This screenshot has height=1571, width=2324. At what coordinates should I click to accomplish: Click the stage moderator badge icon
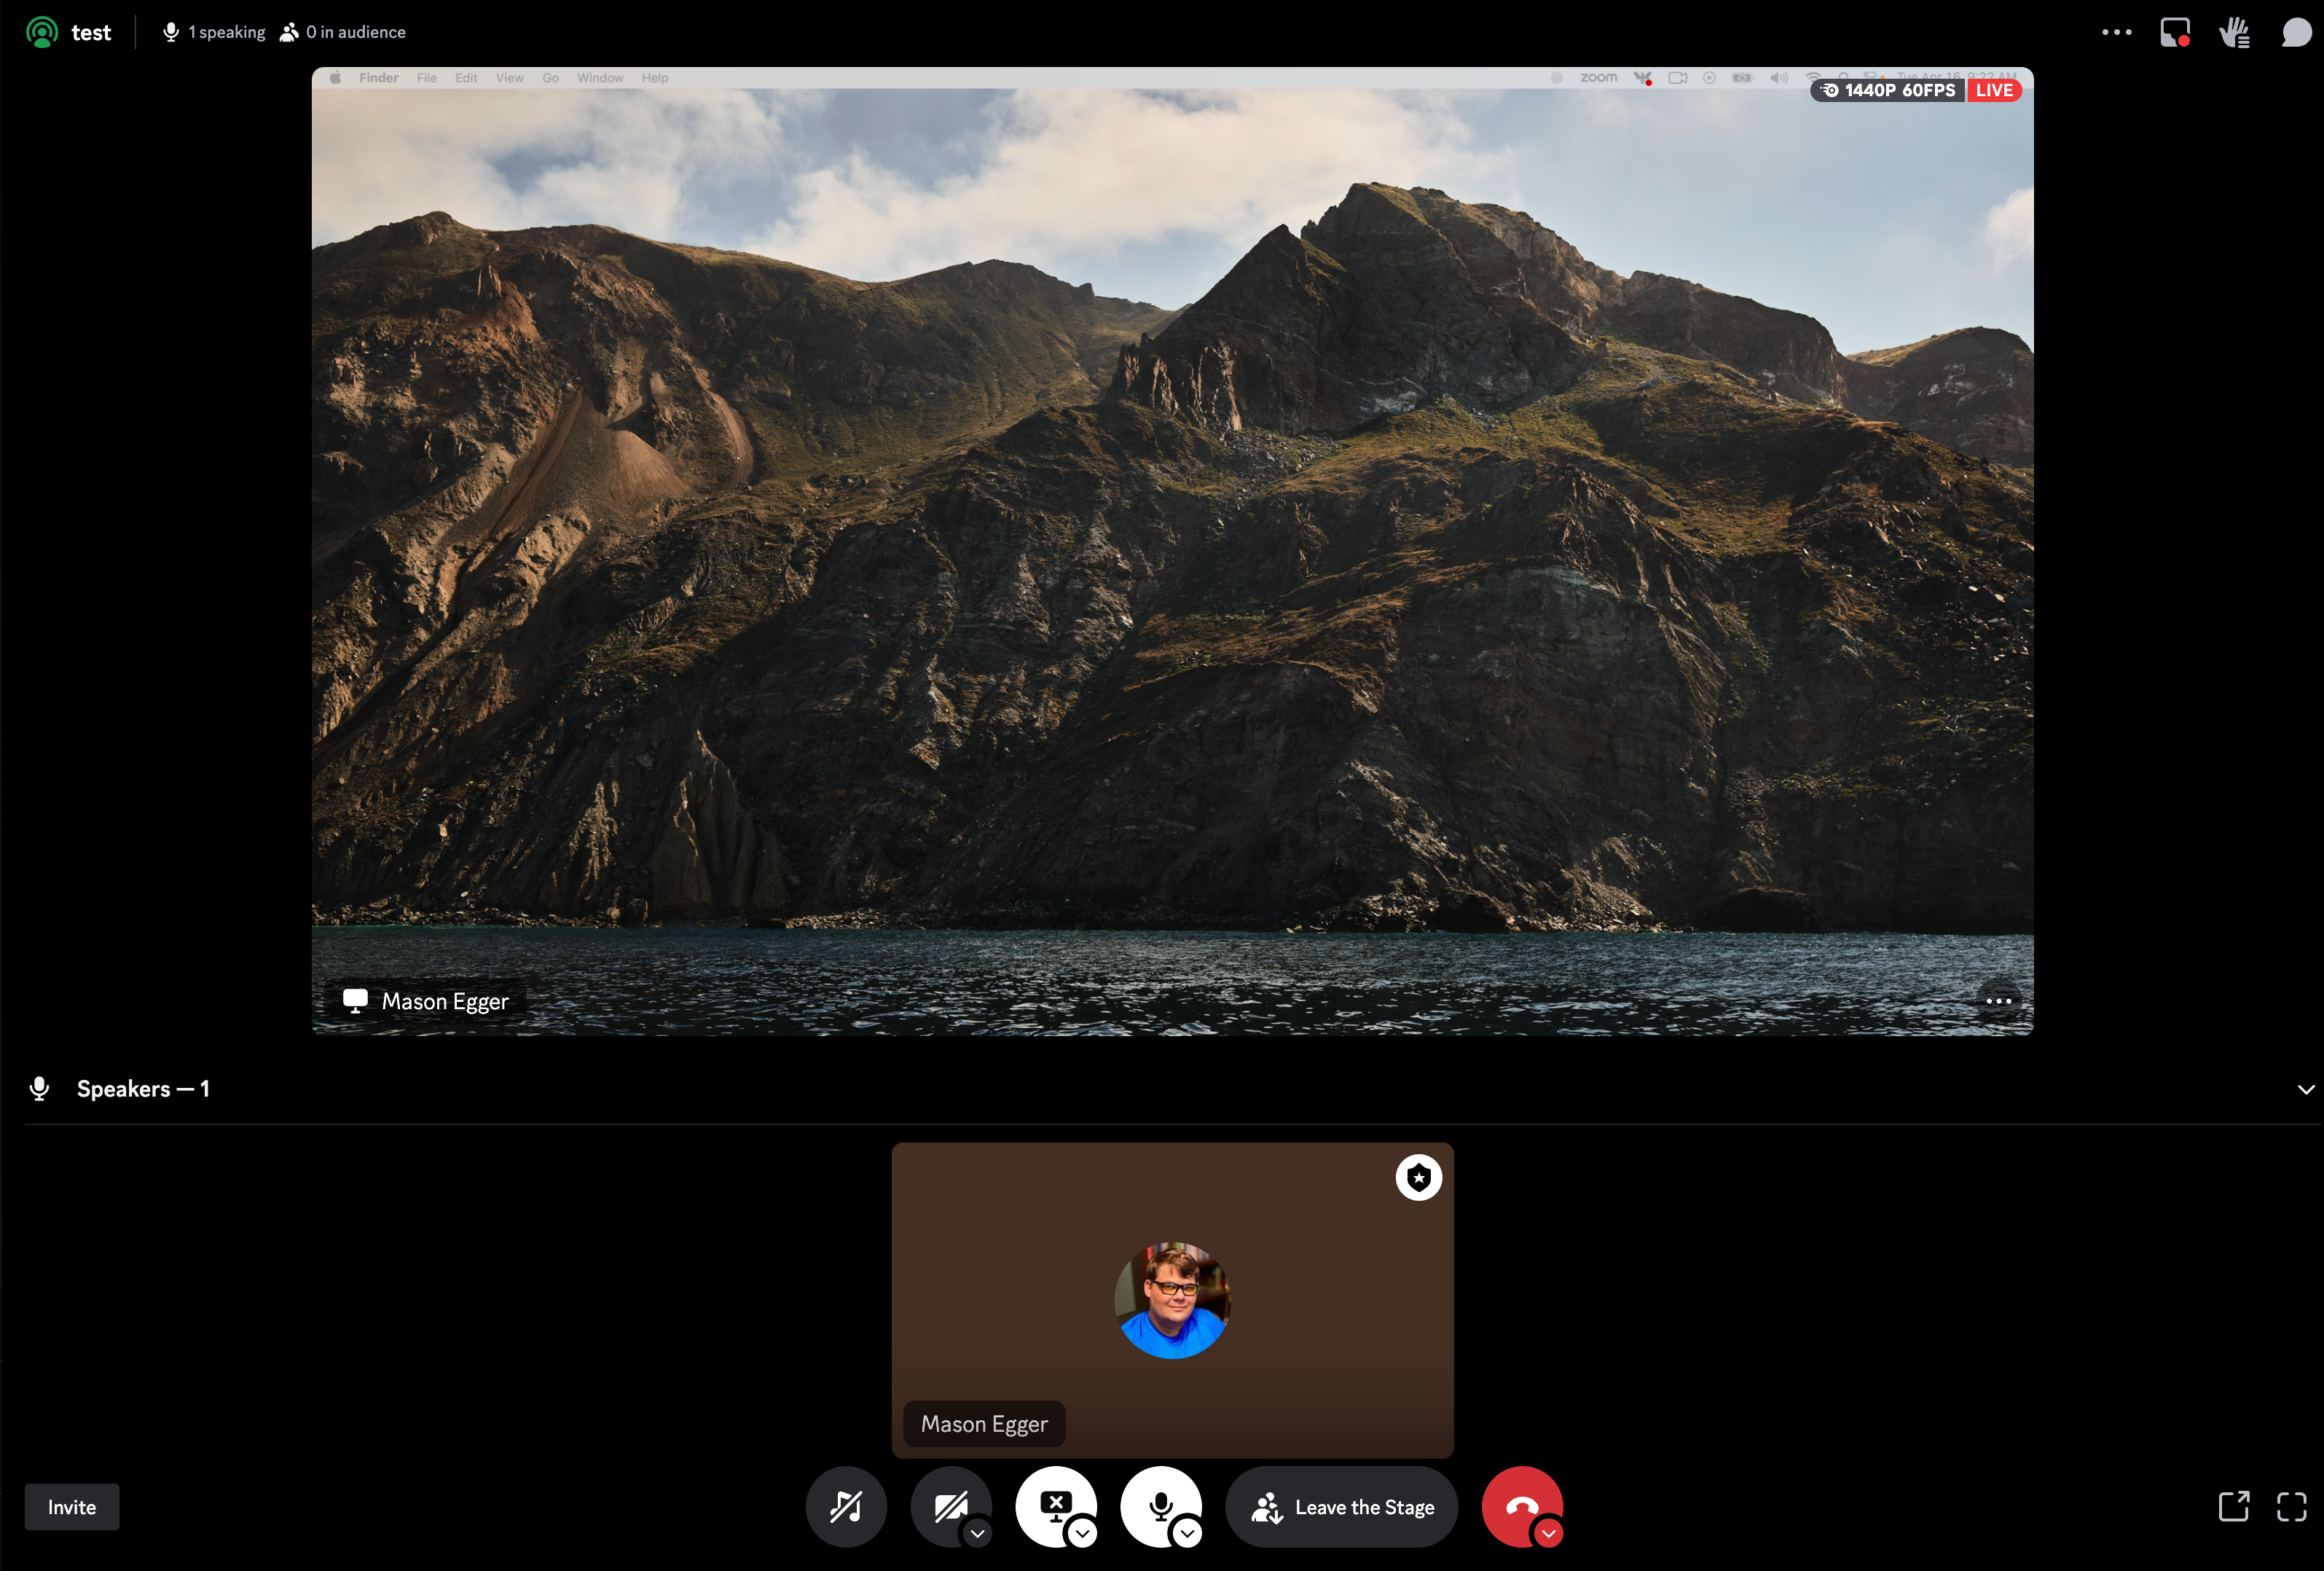click(x=1418, y=1177)
